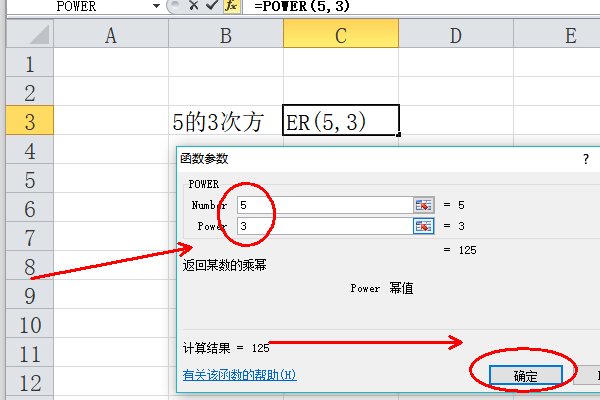The height and width of the screenshot is (400, 600).
Task: Click the Power input field containing 3
Action: [x=324, y=226]
